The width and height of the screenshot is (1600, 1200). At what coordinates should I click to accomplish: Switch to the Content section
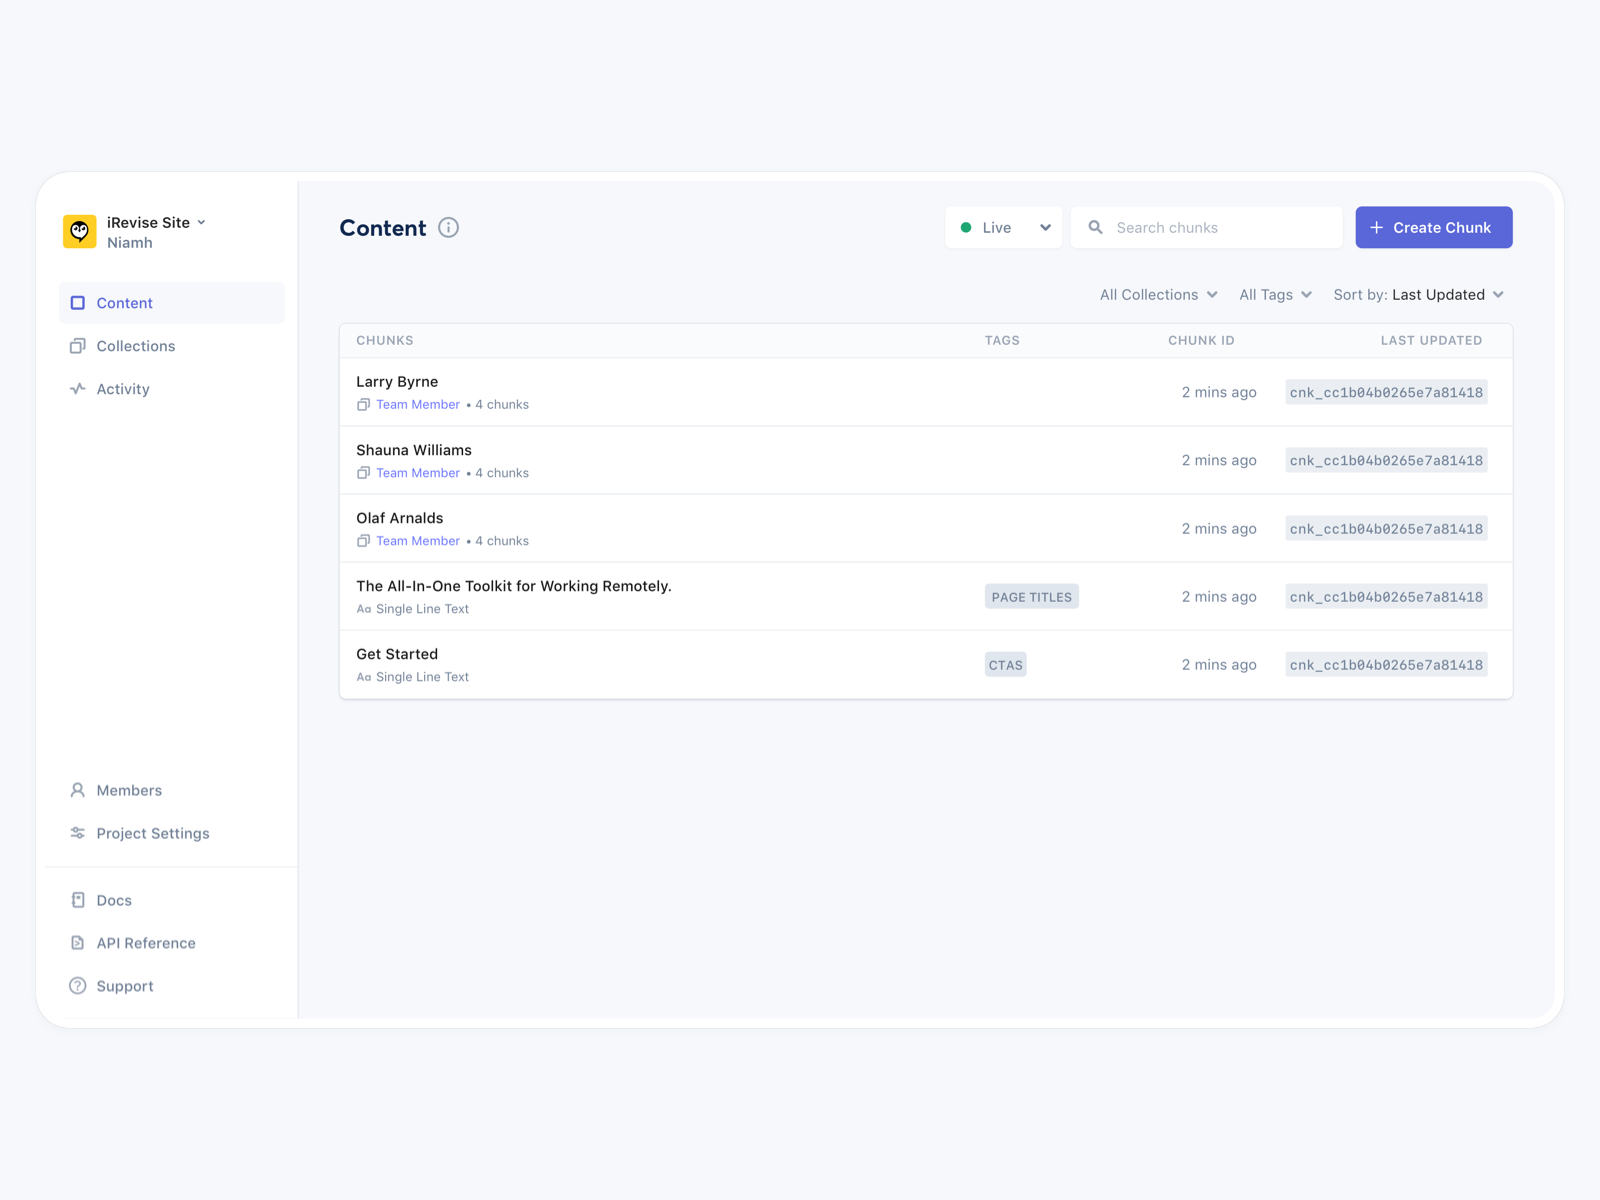point(124,302)
